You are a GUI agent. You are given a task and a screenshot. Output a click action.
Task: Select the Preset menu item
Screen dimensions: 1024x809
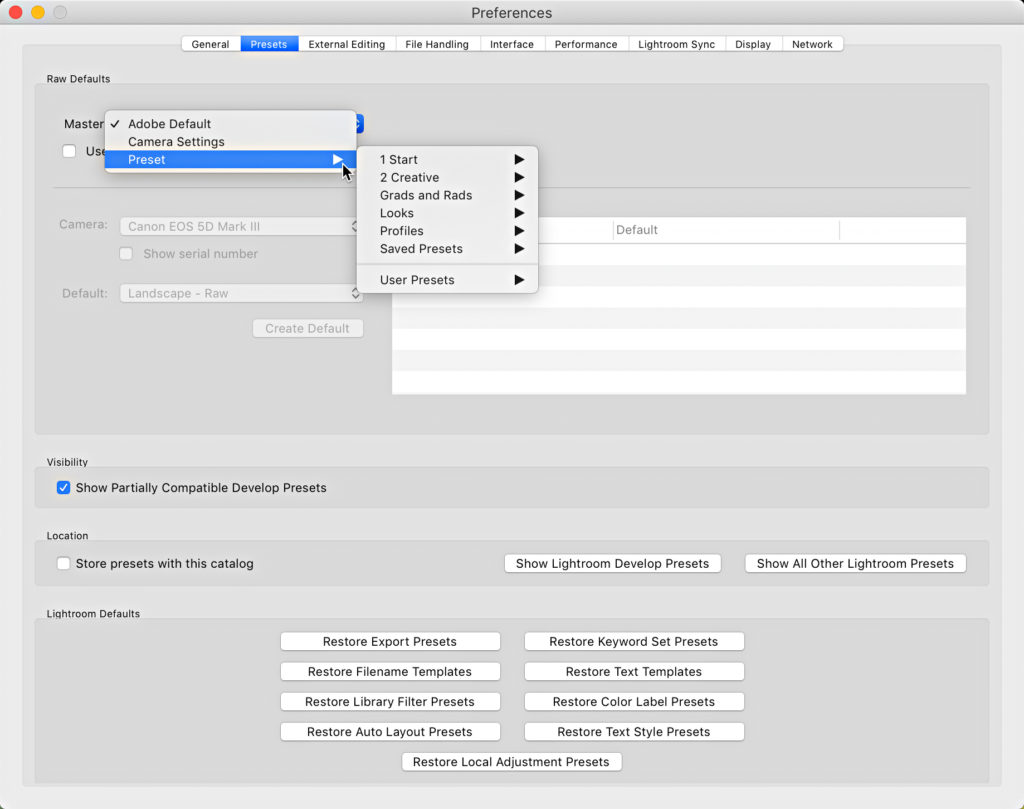click(231, 159)
